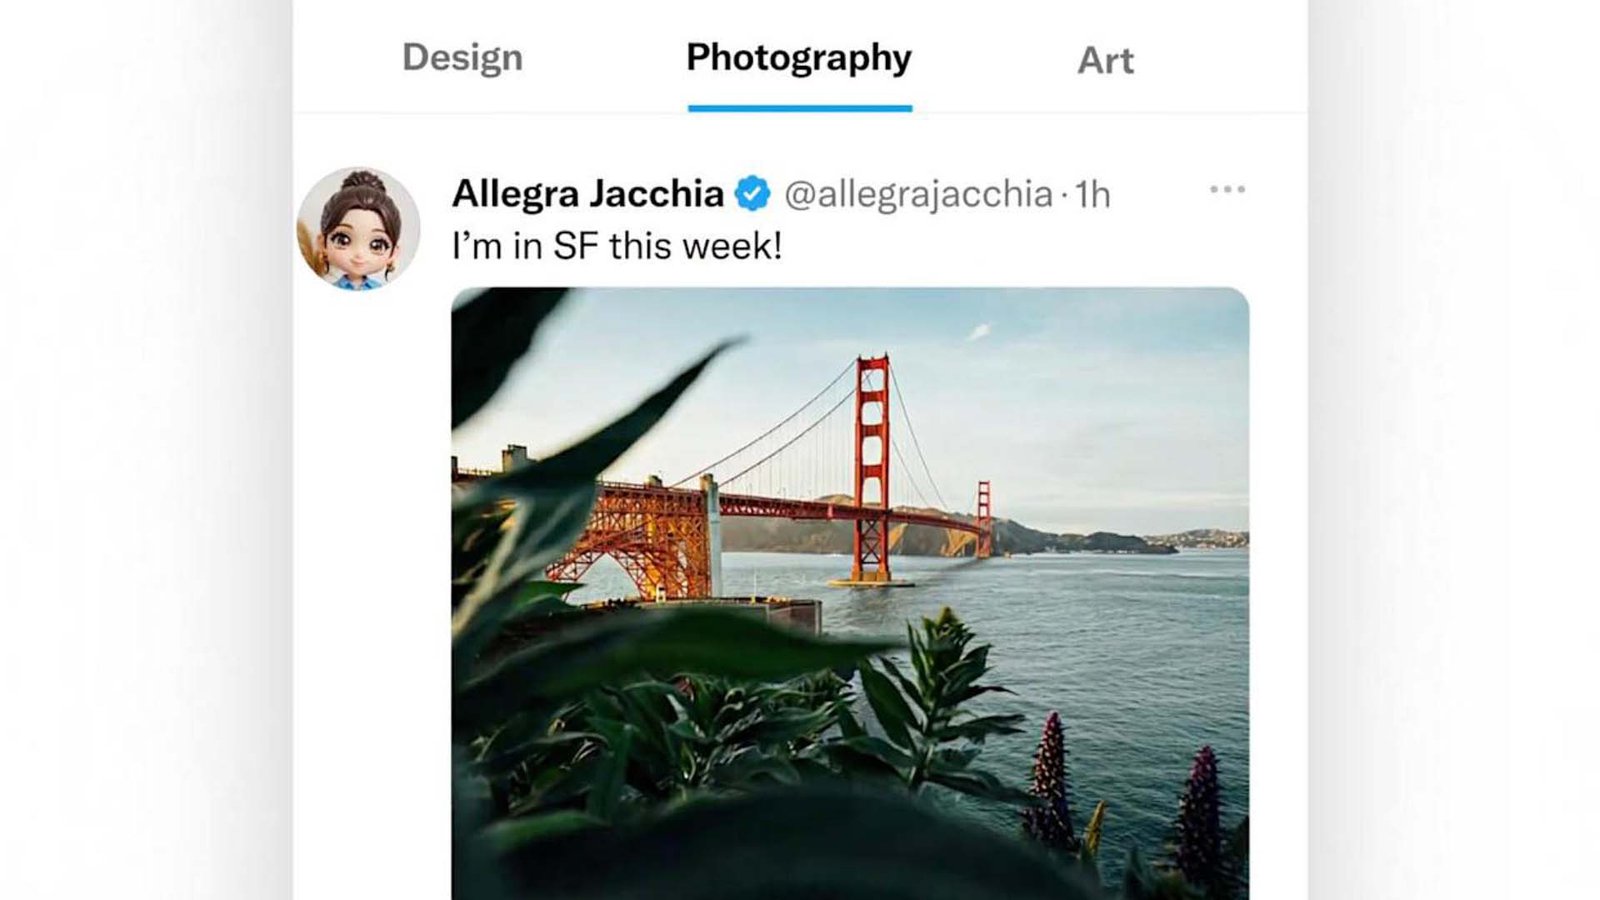1600x900 pixels.
Task: Open the @allegrajacchia handle link
Action: 918,194
